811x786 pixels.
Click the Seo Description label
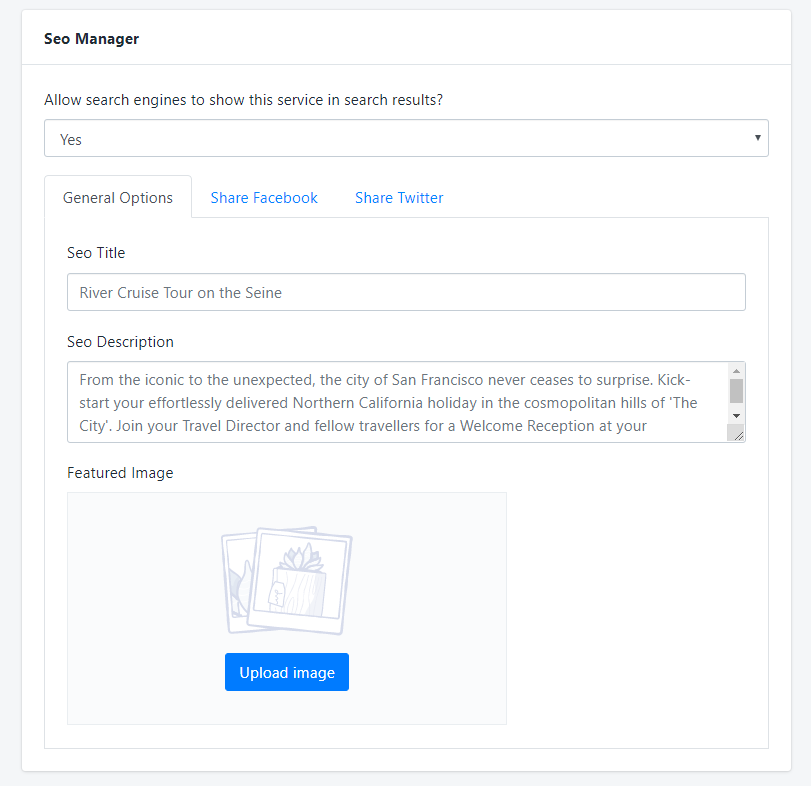(120, 342)
